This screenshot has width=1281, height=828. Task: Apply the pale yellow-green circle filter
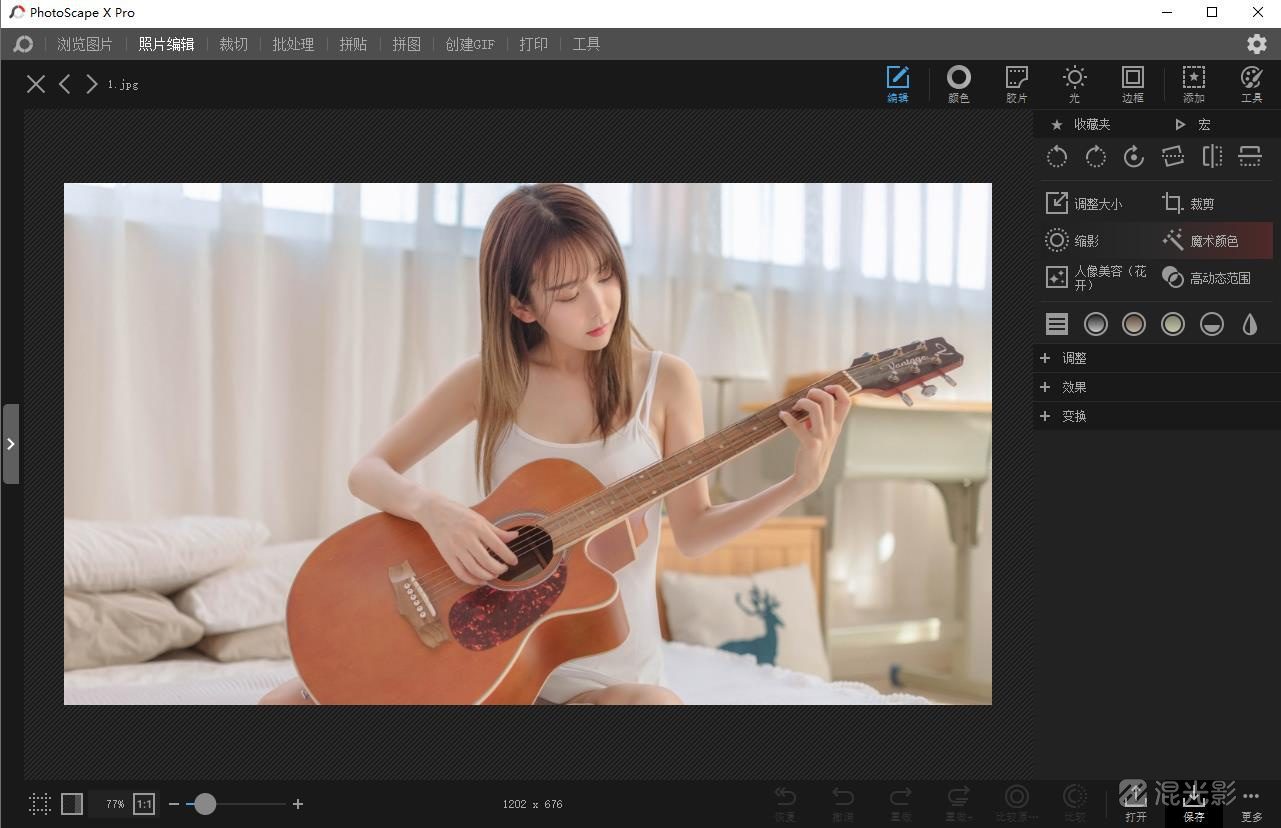[x=1173, y=324]
